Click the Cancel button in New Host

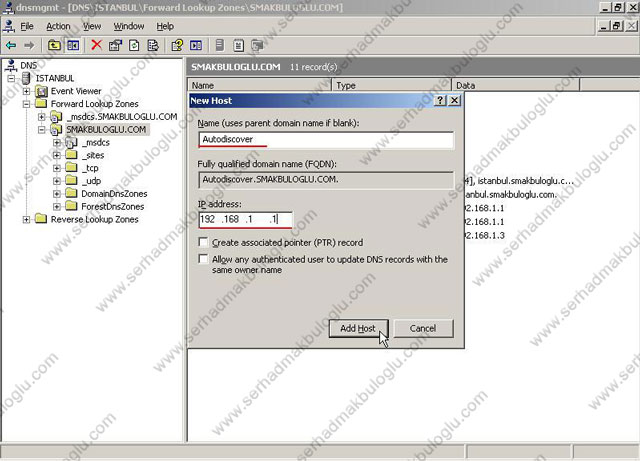[423, 328]
